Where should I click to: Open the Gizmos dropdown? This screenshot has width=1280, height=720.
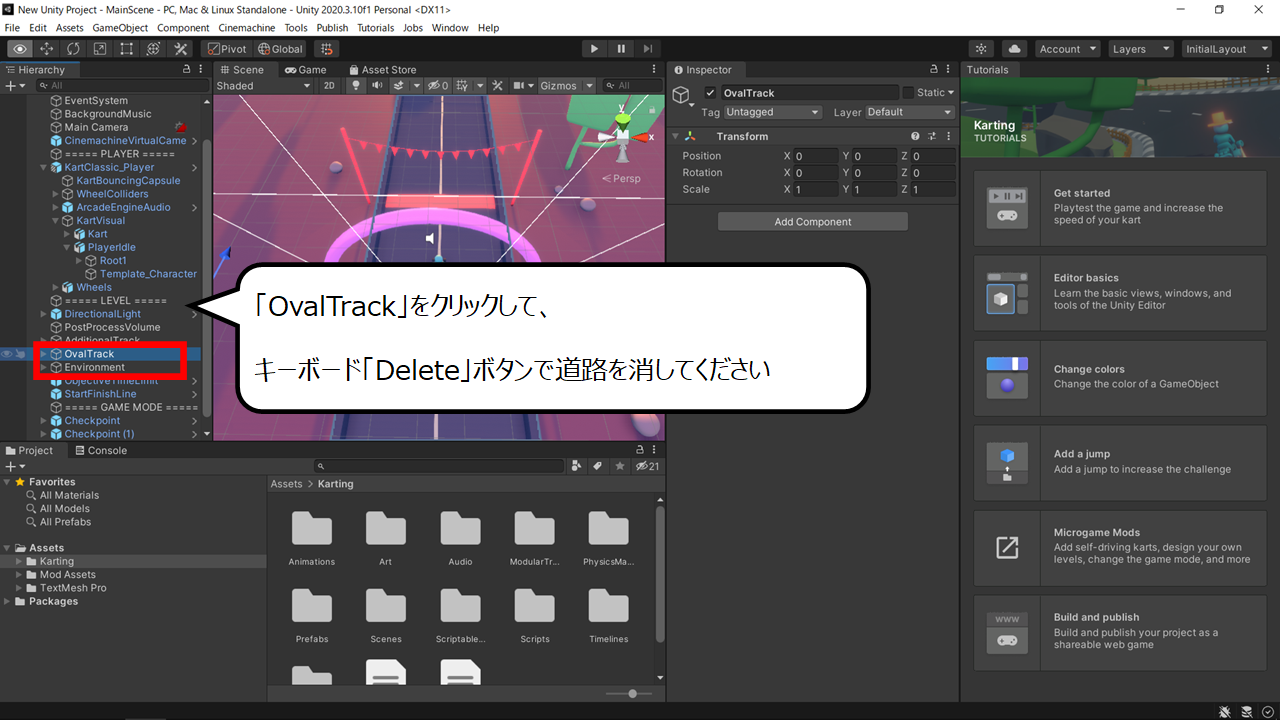click(567, 86)
